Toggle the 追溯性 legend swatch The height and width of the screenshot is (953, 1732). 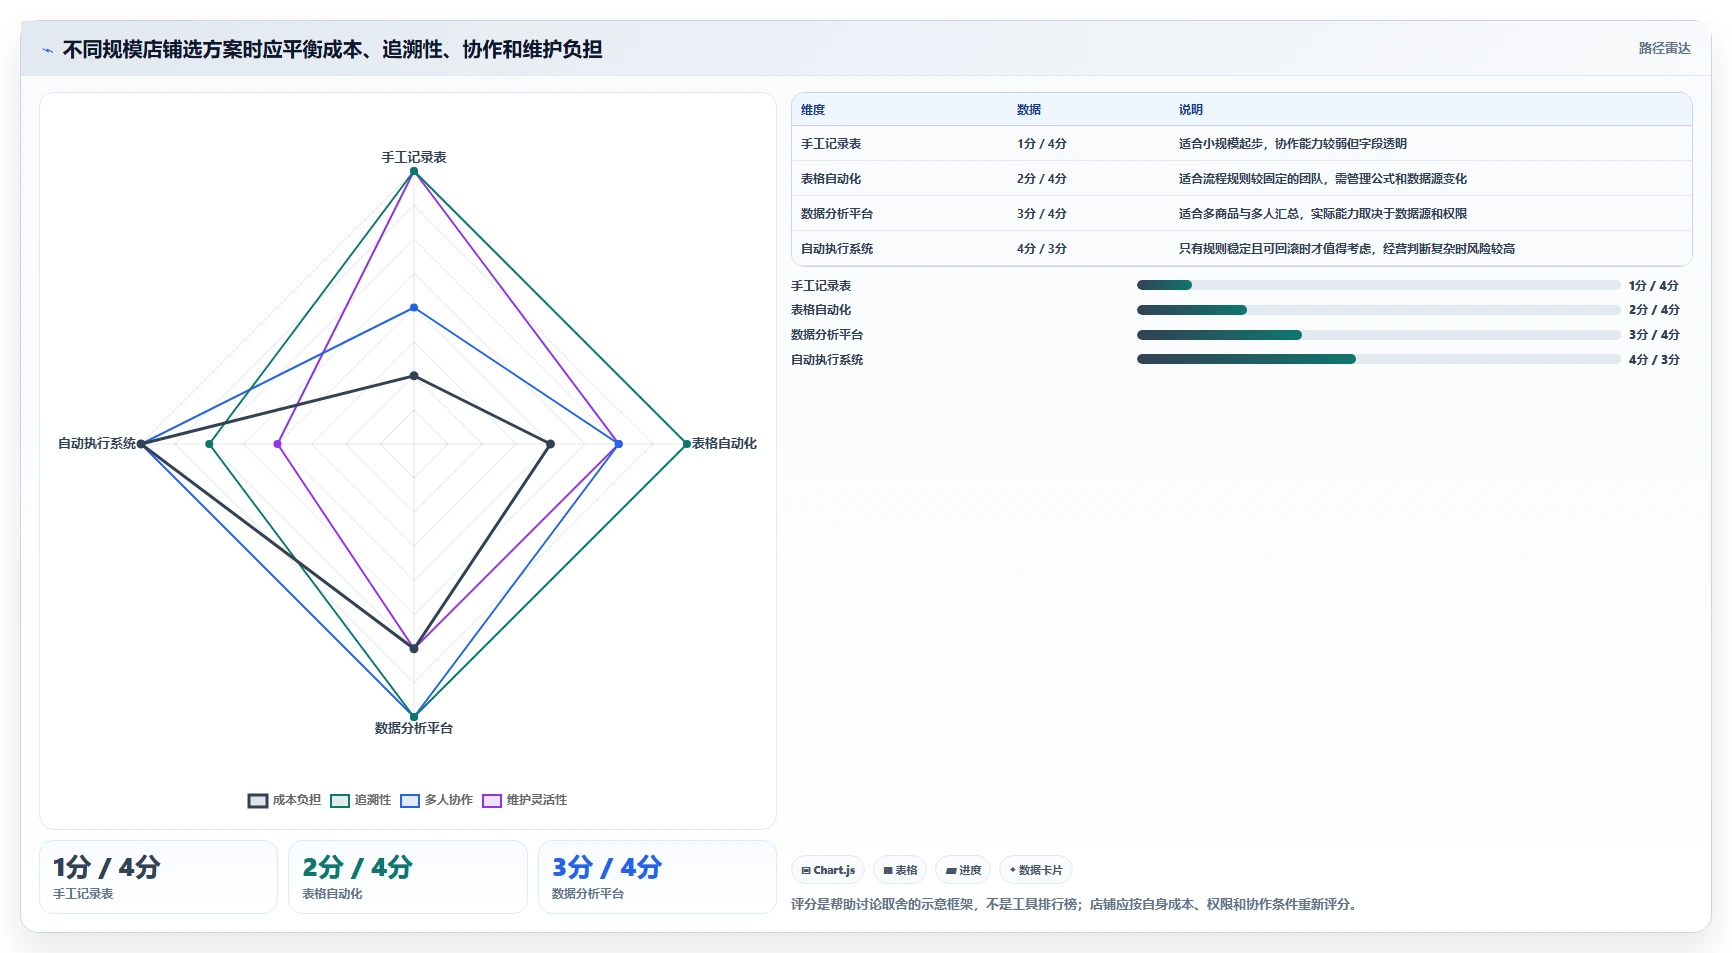340,800
